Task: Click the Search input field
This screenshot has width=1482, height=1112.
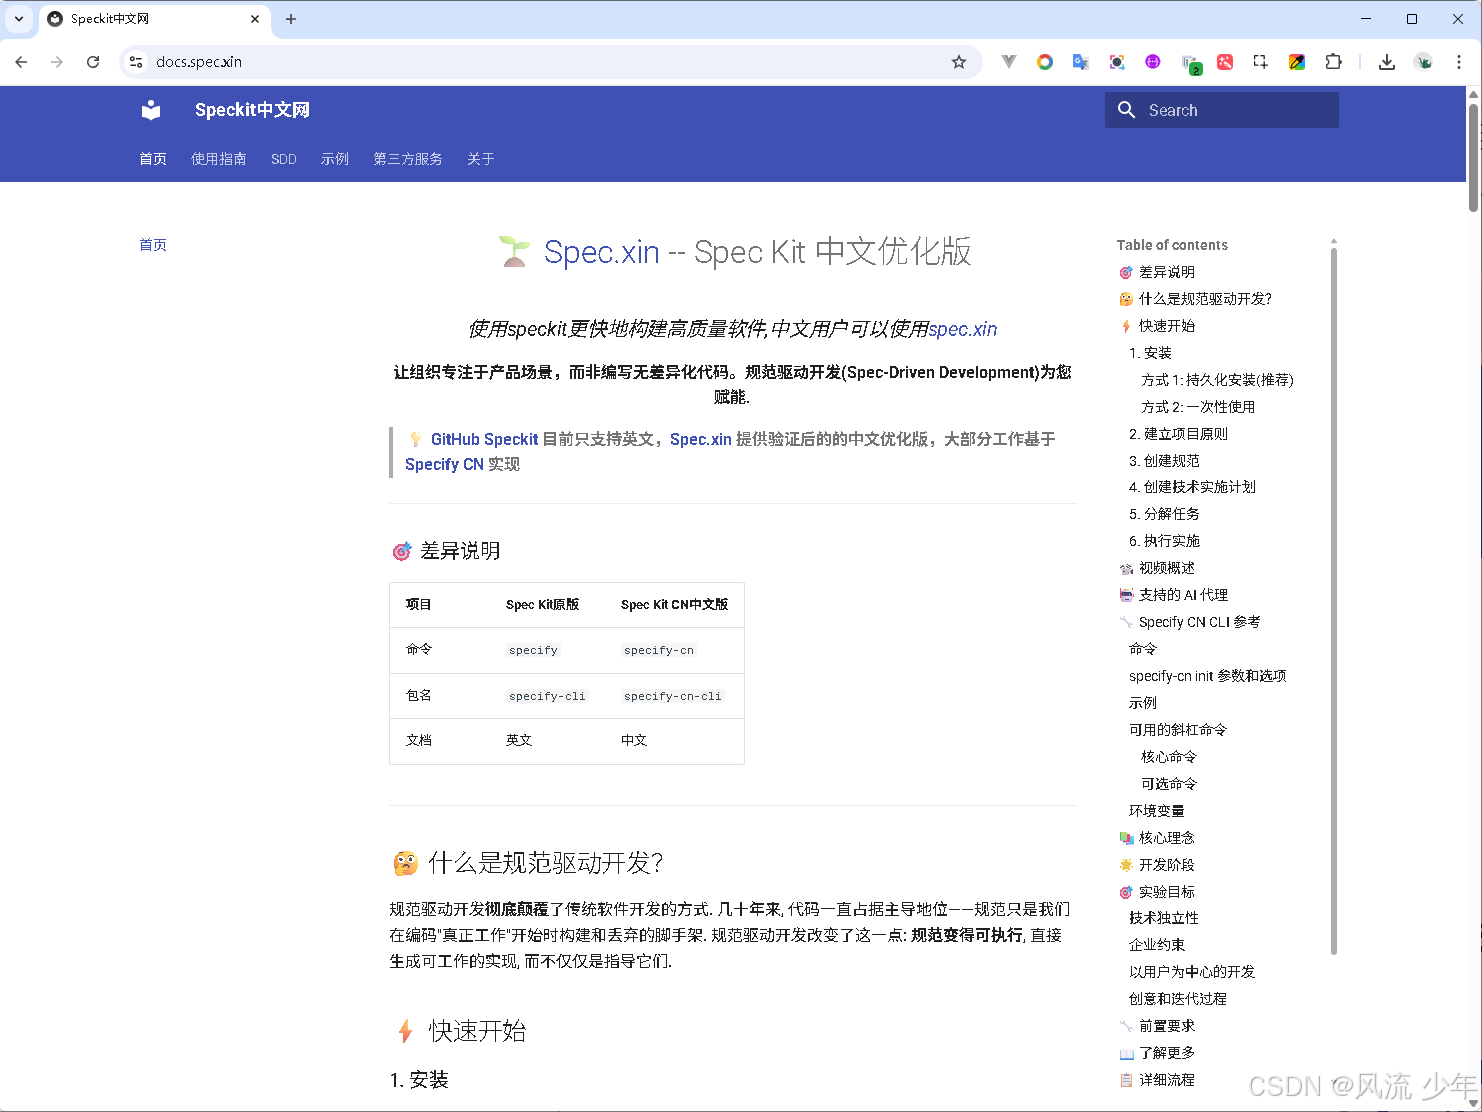Action: click(x=1220, y=110)
